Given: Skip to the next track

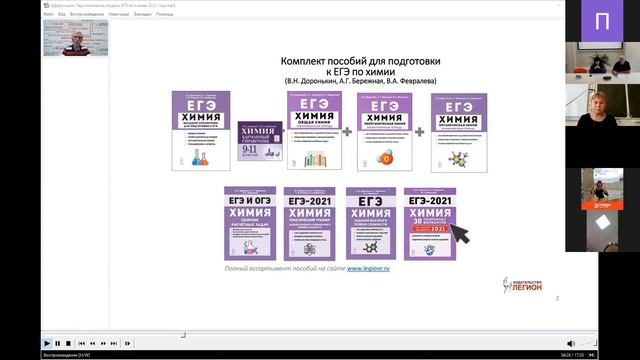Looking at the screenshot, I should coord(114,343).
